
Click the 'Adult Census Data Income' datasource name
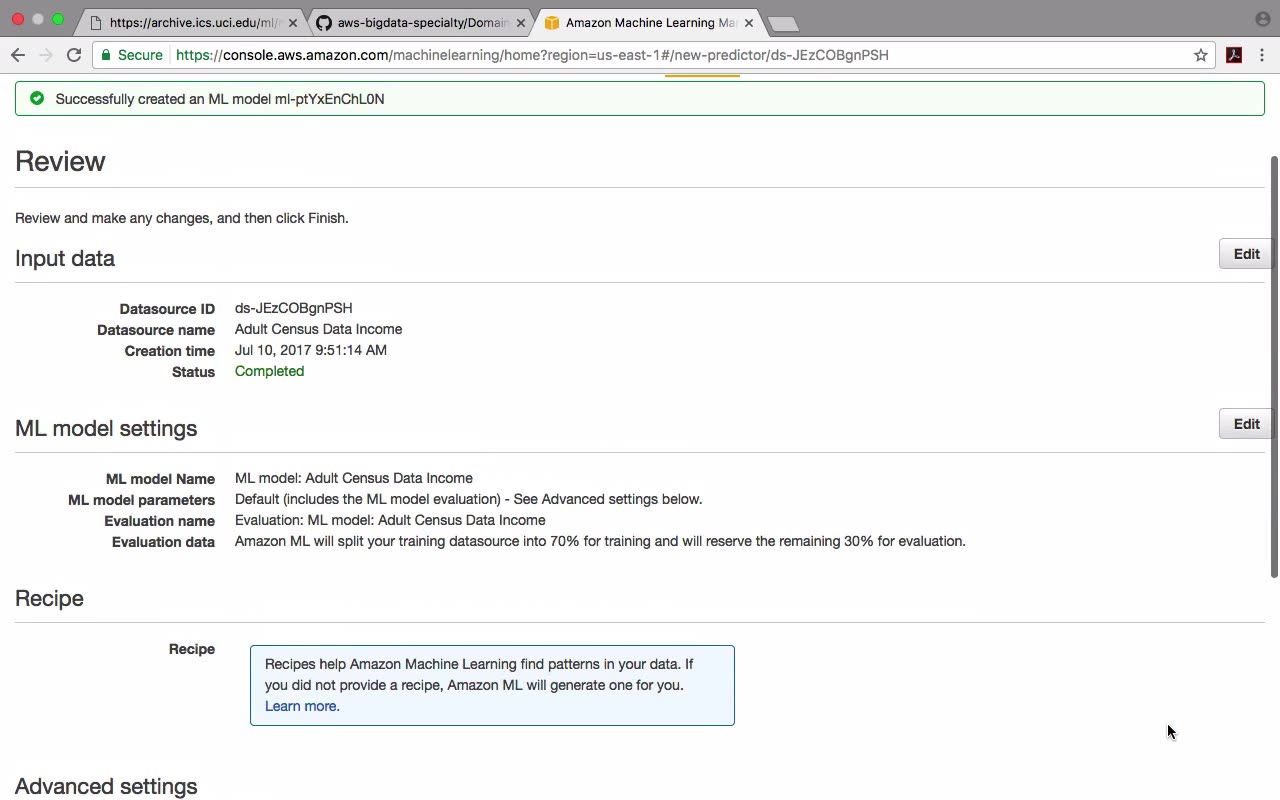pos(318,329)
